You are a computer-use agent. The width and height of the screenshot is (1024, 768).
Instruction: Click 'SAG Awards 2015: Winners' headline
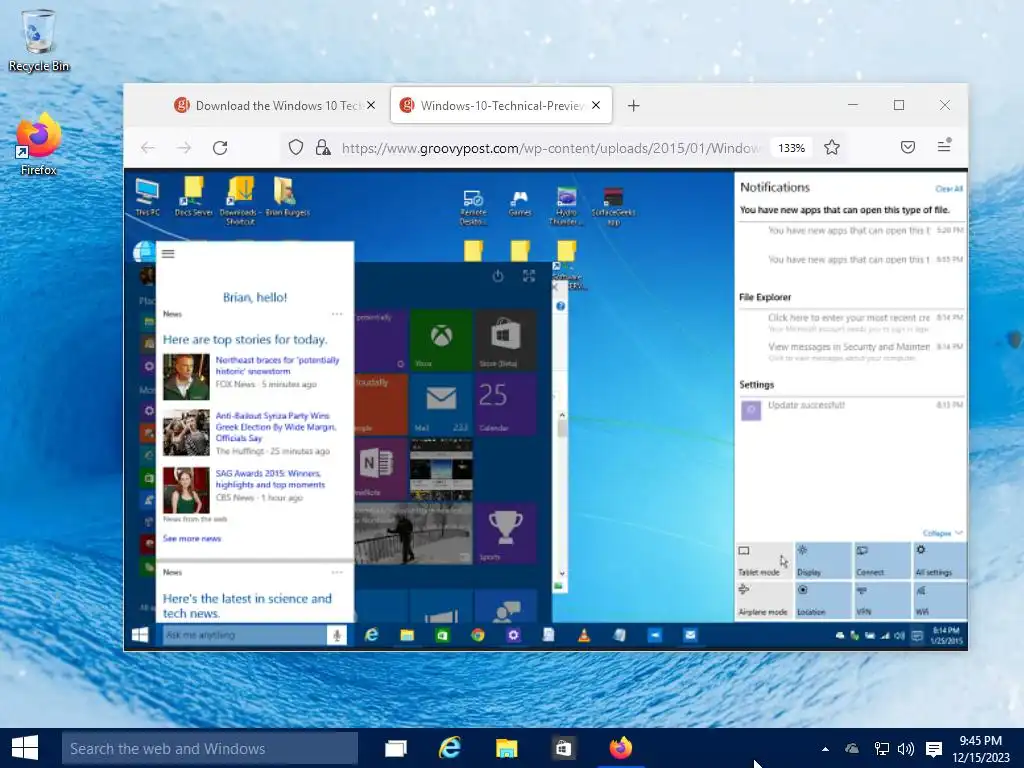tap(270, 479)
